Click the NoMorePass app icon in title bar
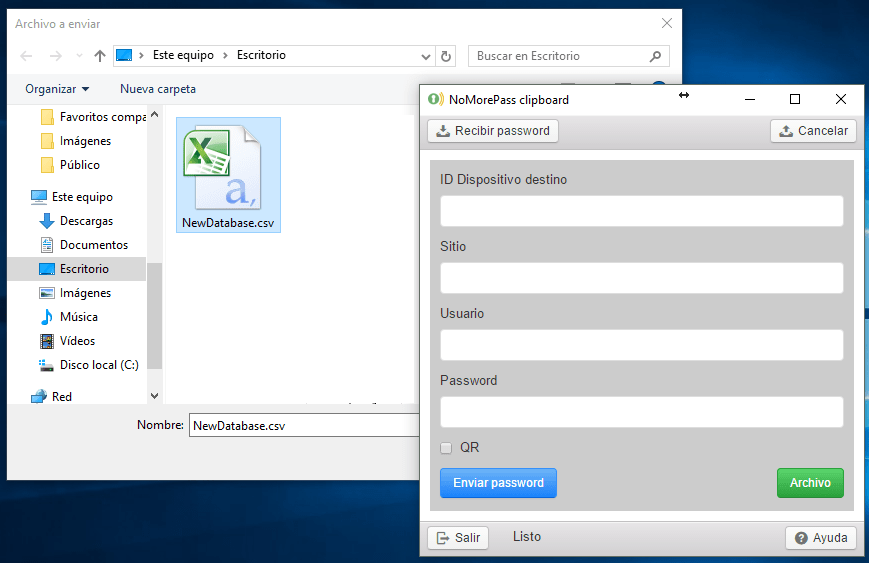 [436, 100]
